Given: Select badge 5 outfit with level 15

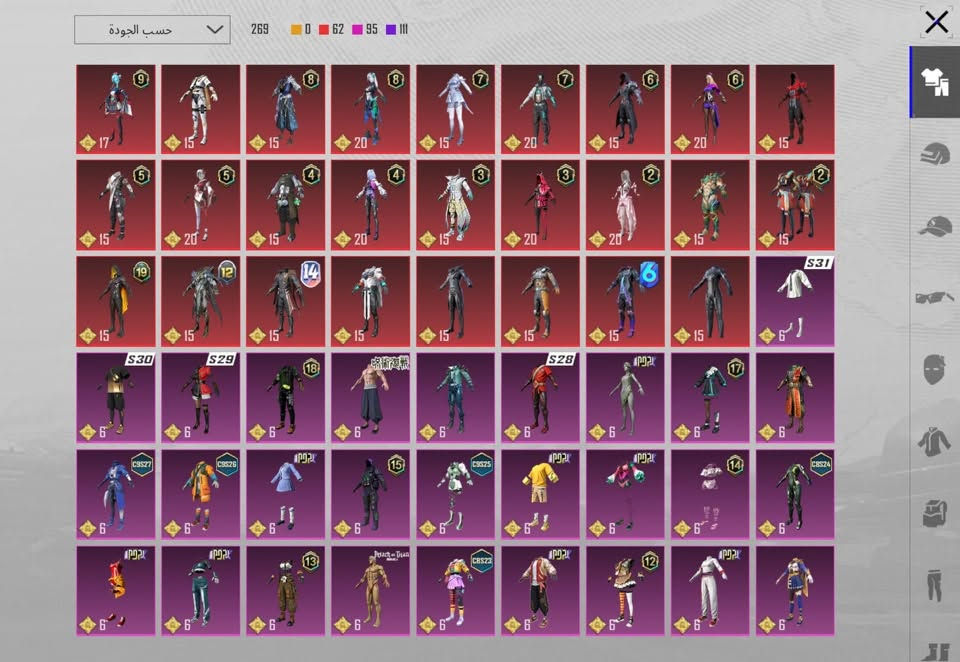Looking at the screenshot, I should [116, 205].
